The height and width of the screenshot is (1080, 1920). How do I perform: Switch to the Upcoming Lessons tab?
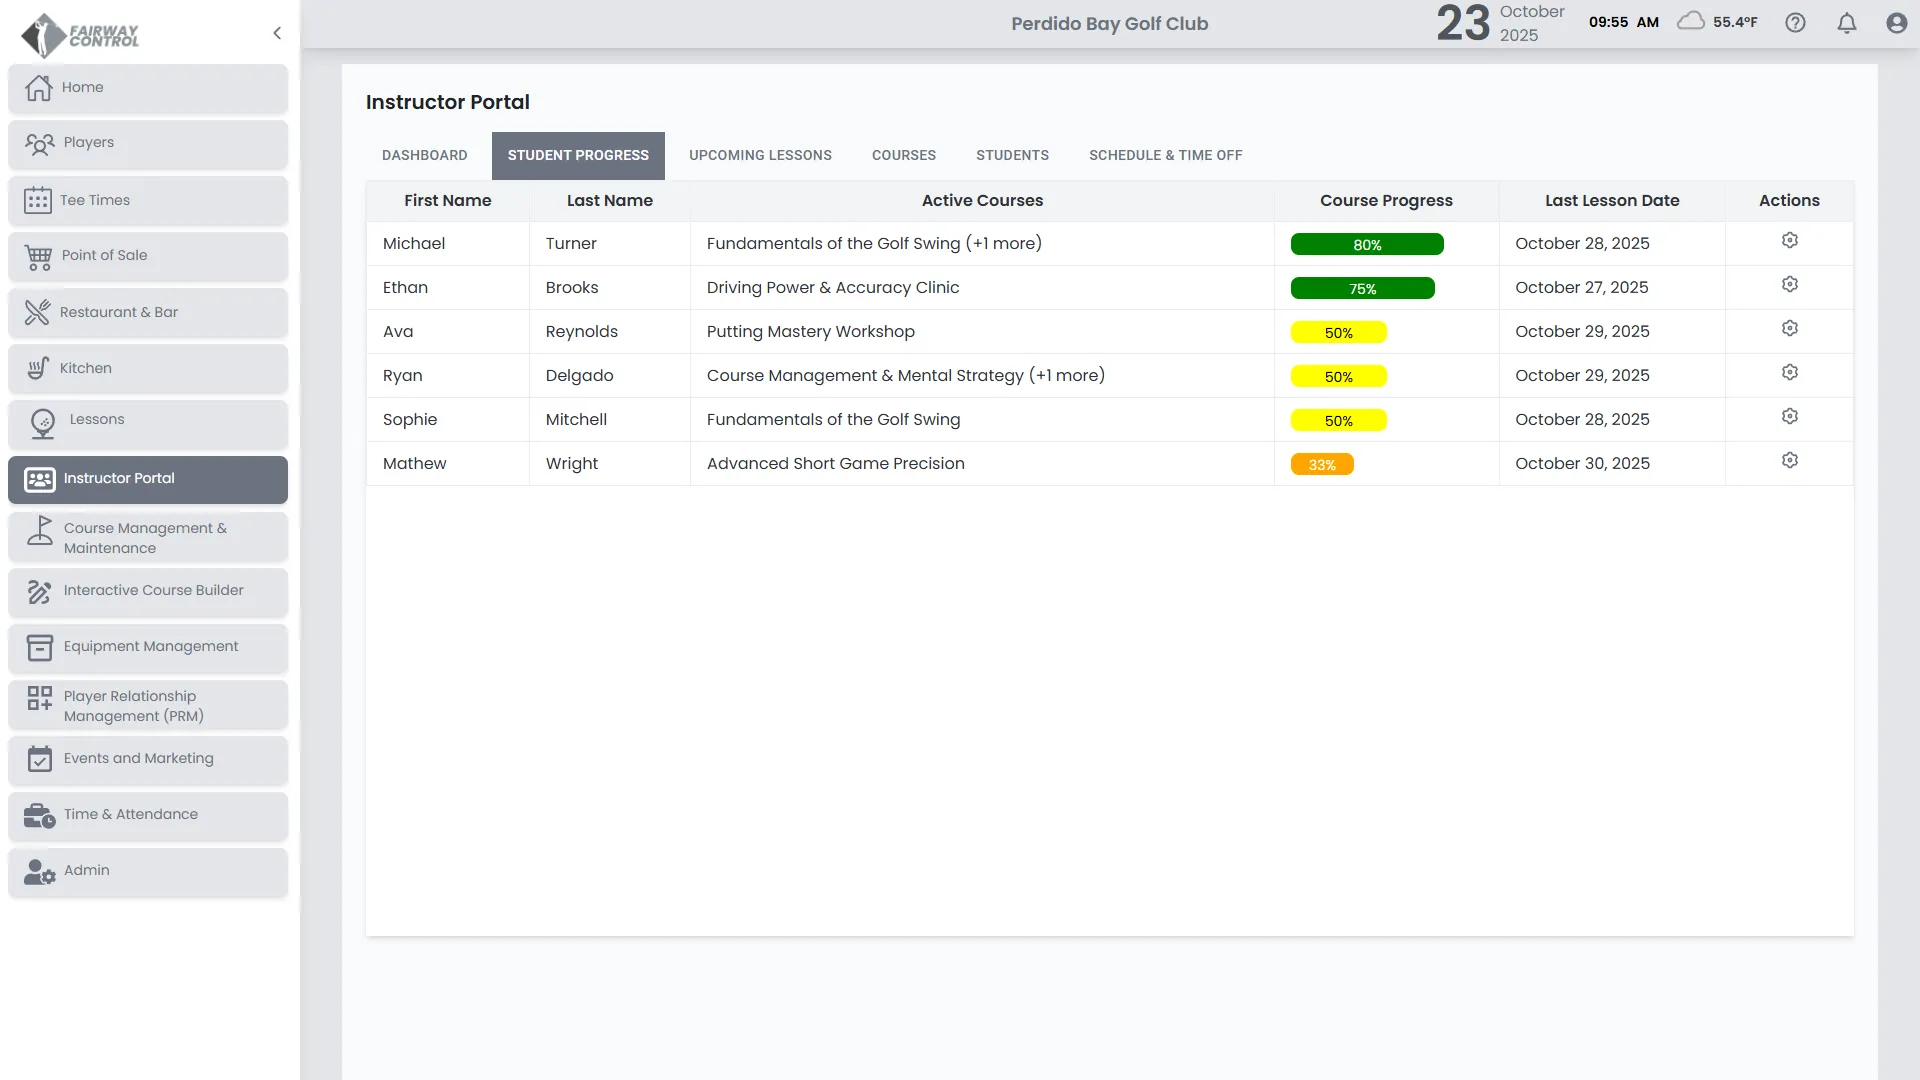click(x=760, y=155)
